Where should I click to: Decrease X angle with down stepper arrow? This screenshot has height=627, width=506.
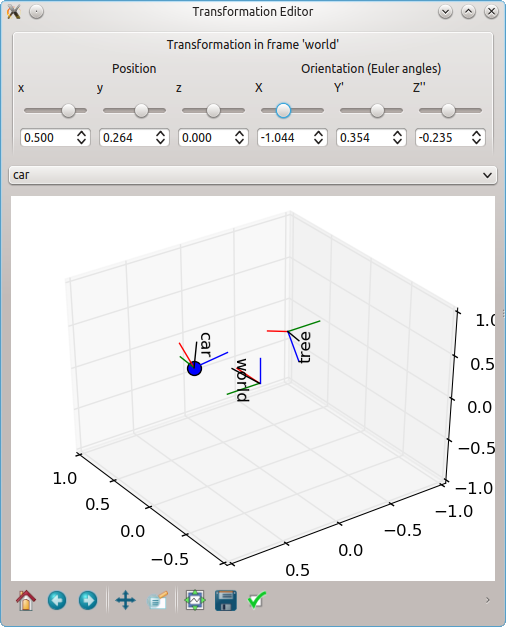pyautogui.click(x=318, y=142)
